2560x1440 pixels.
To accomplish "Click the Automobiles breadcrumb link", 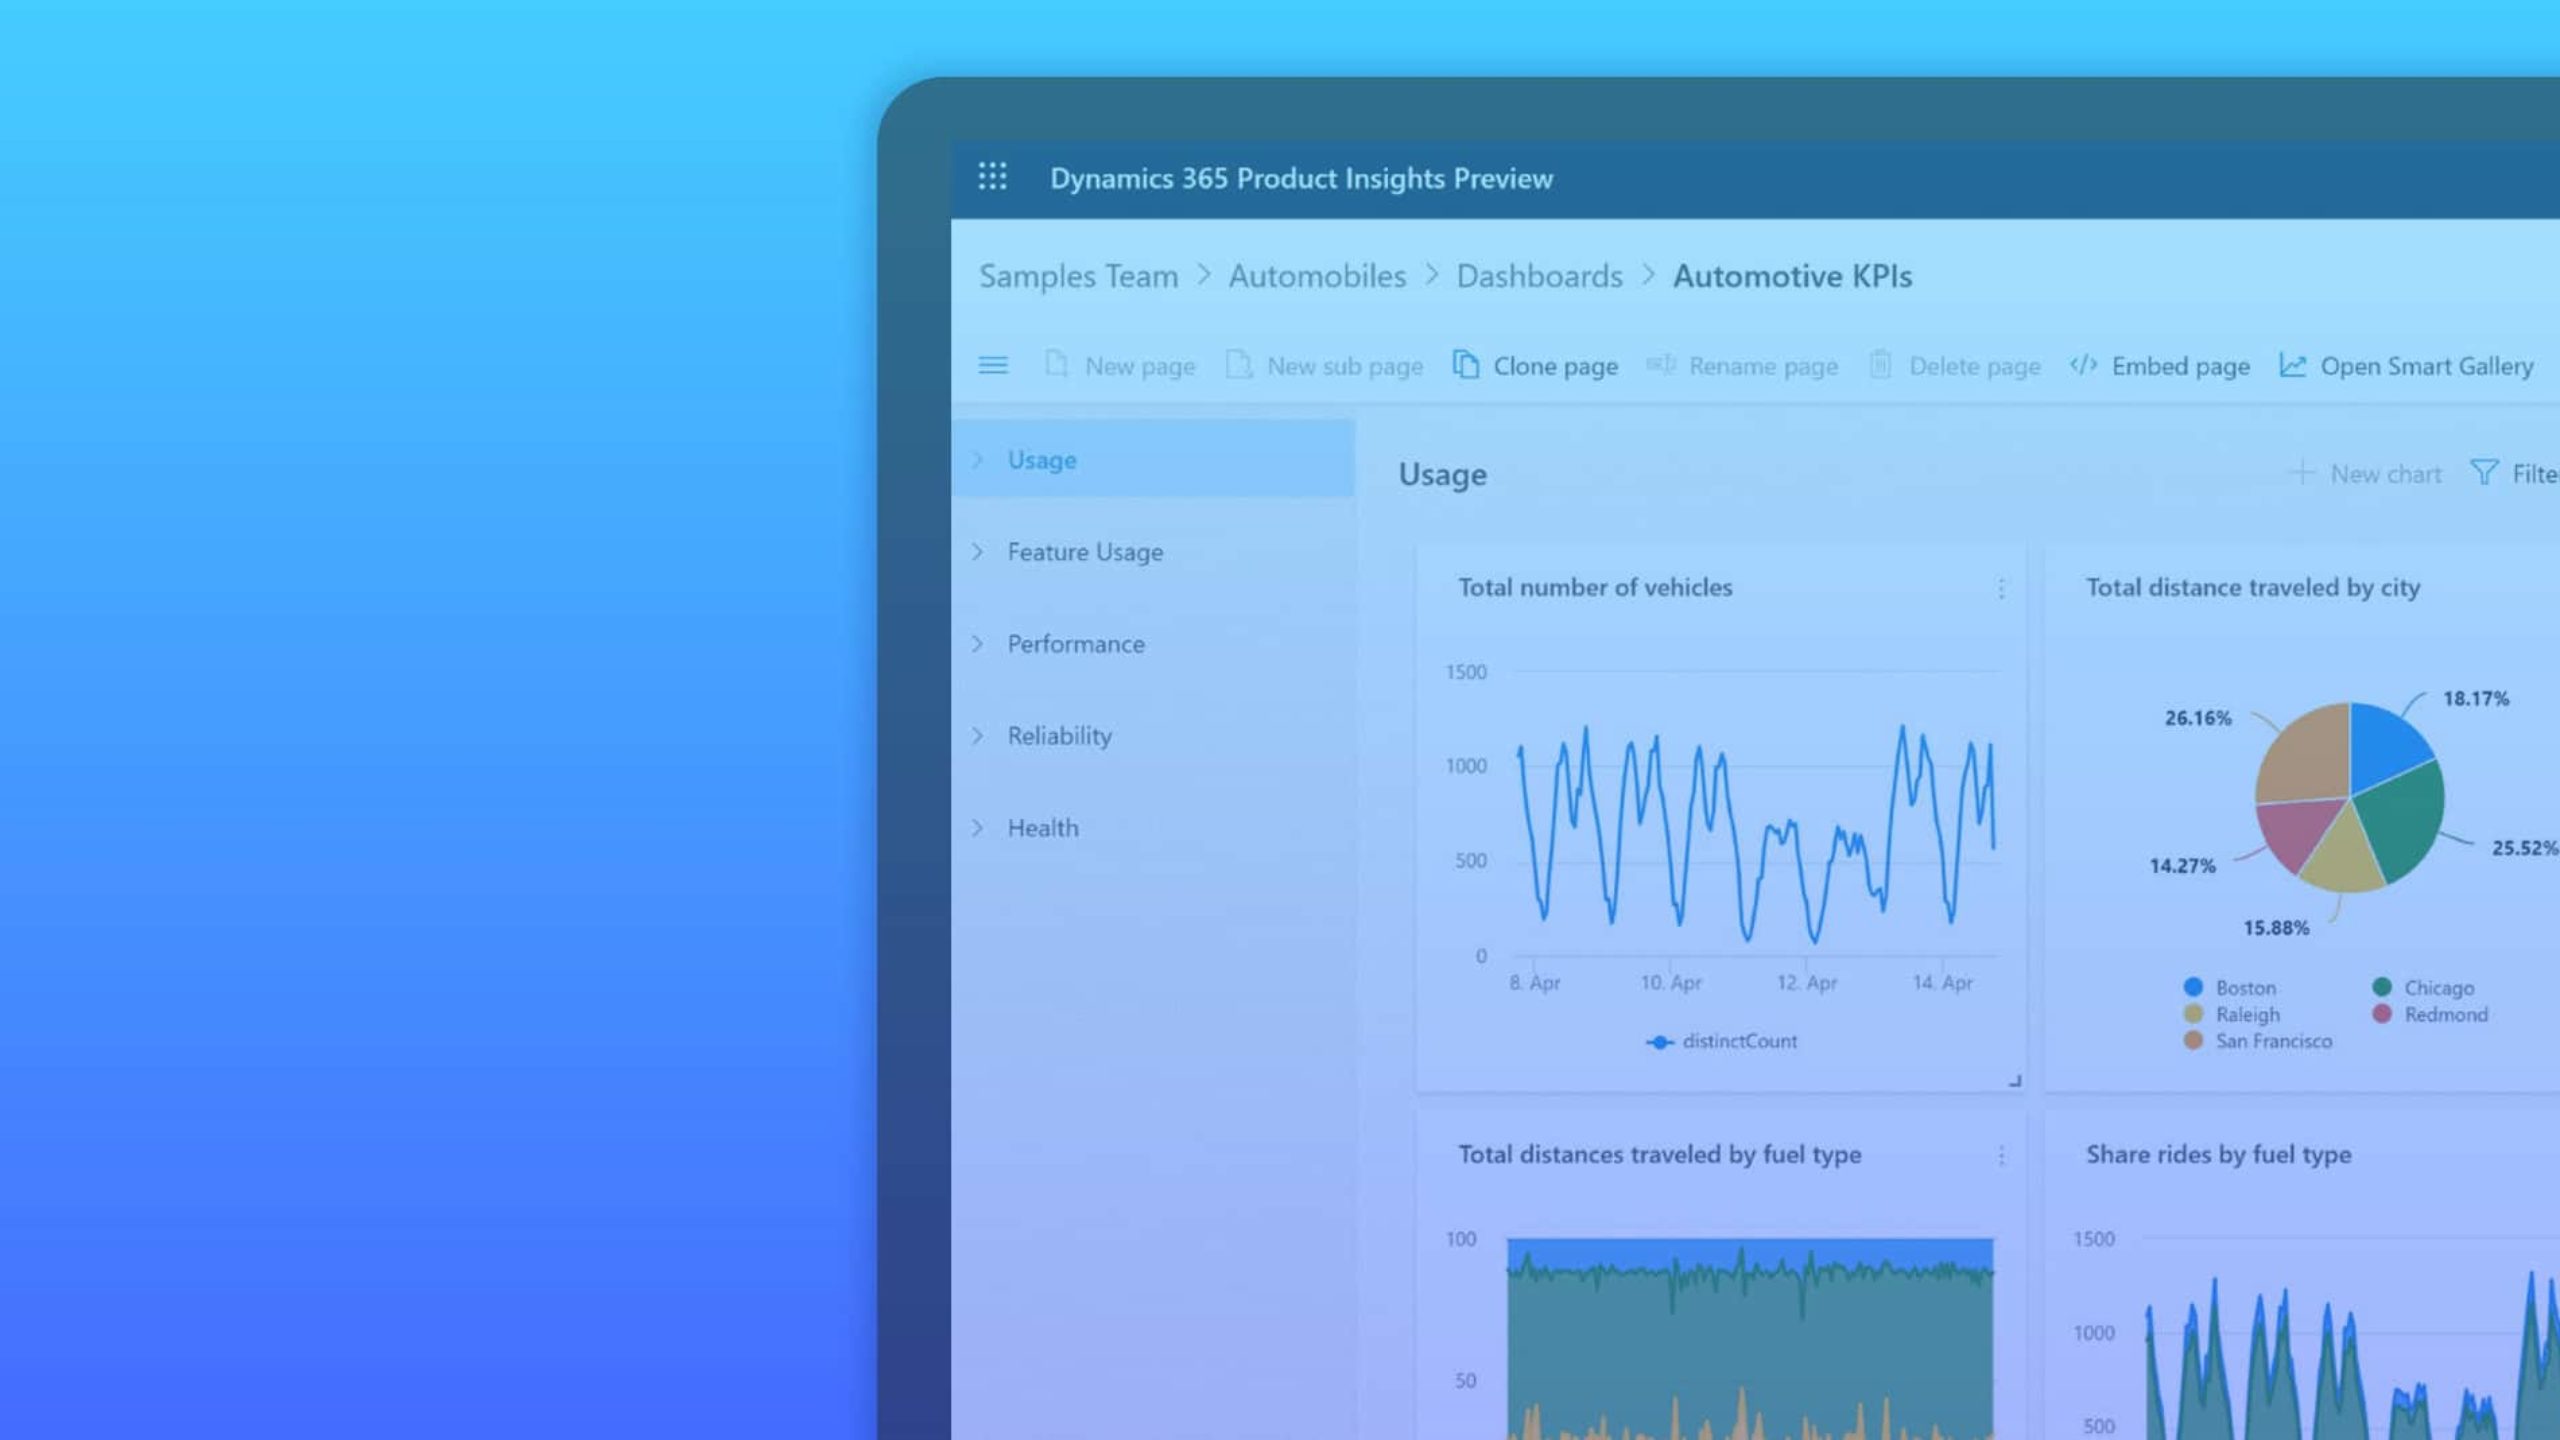I will tap(1317, 274).
